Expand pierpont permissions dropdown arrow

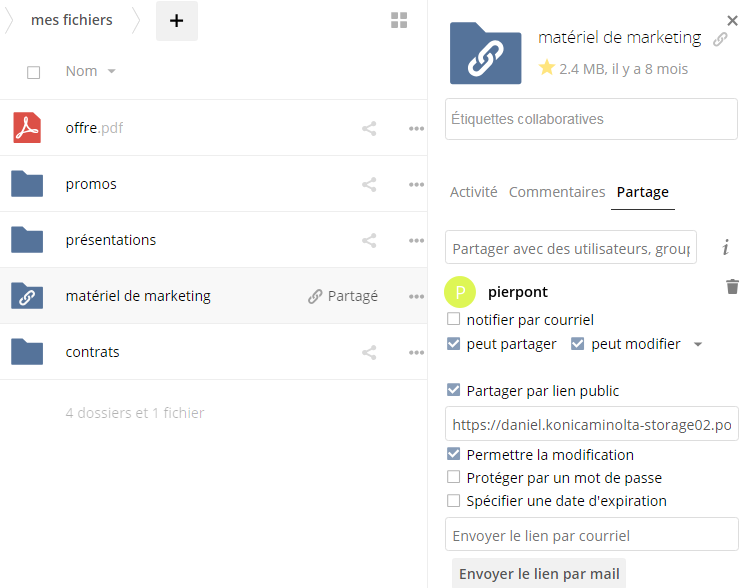(697, 345)
